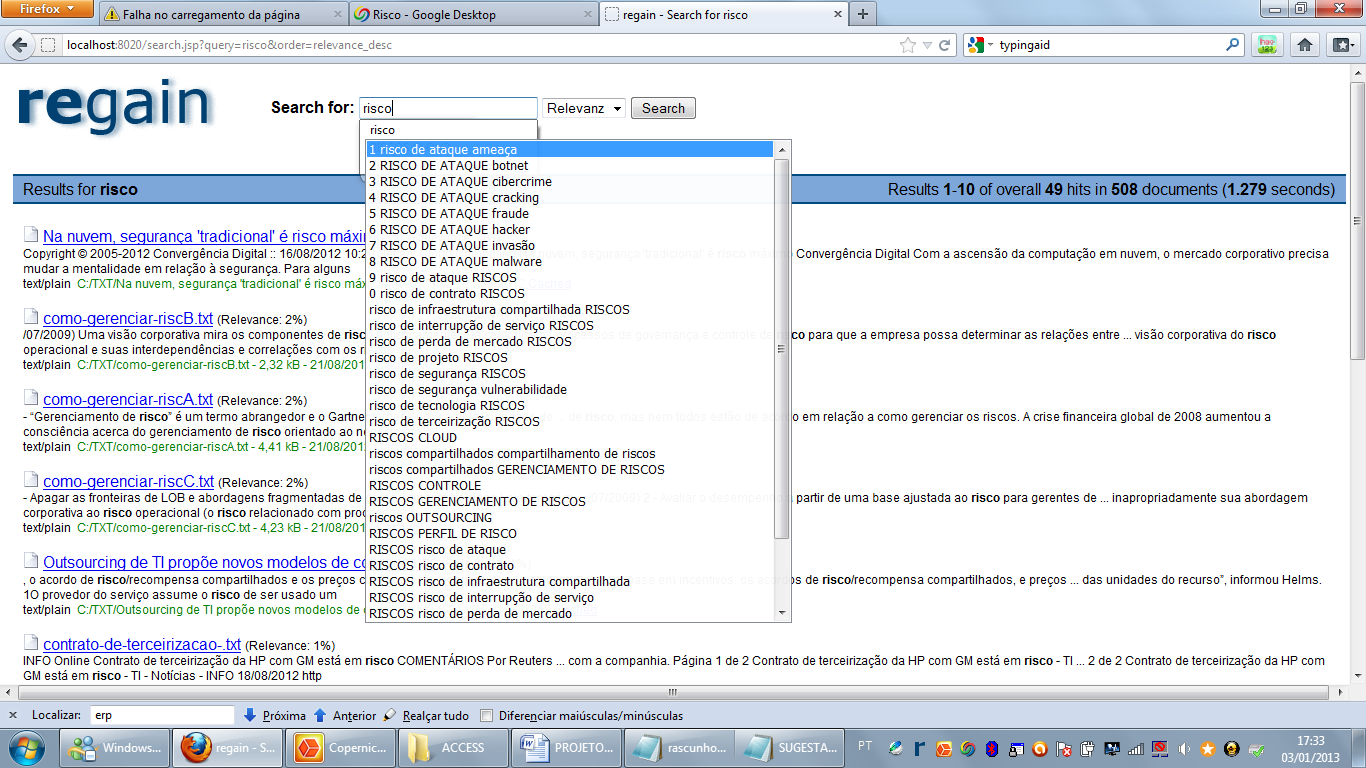Click the Search button
This screenshot has width=1366, height=768.
663,108
